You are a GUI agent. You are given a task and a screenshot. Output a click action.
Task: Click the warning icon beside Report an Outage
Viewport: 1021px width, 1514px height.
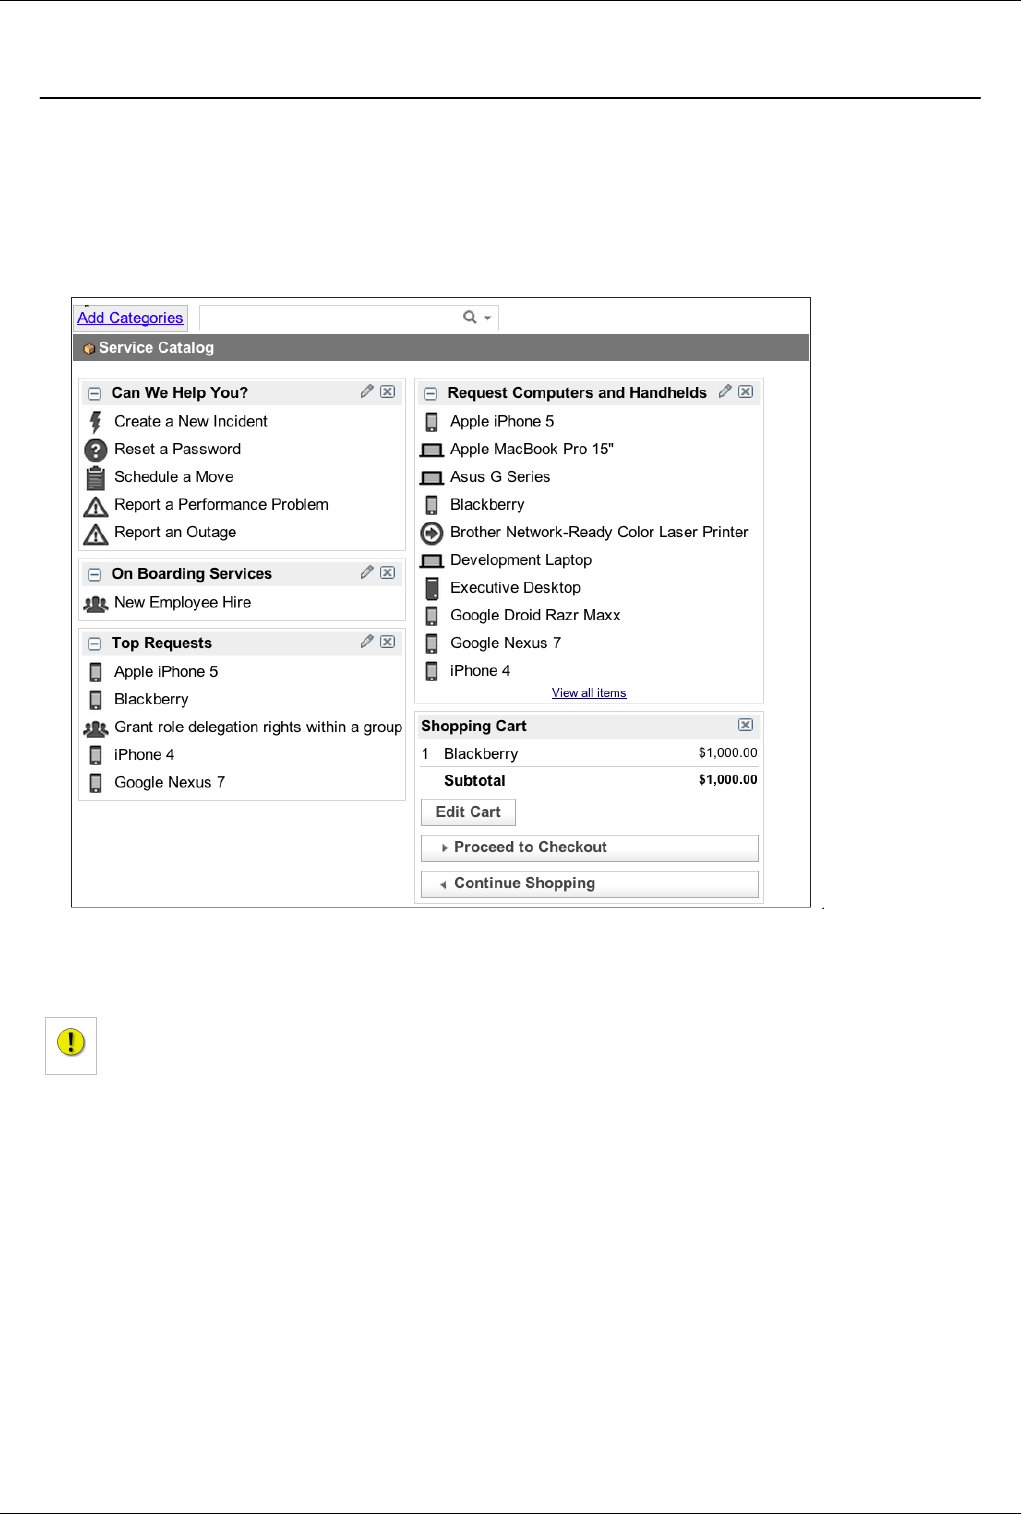tap(96, 534)
